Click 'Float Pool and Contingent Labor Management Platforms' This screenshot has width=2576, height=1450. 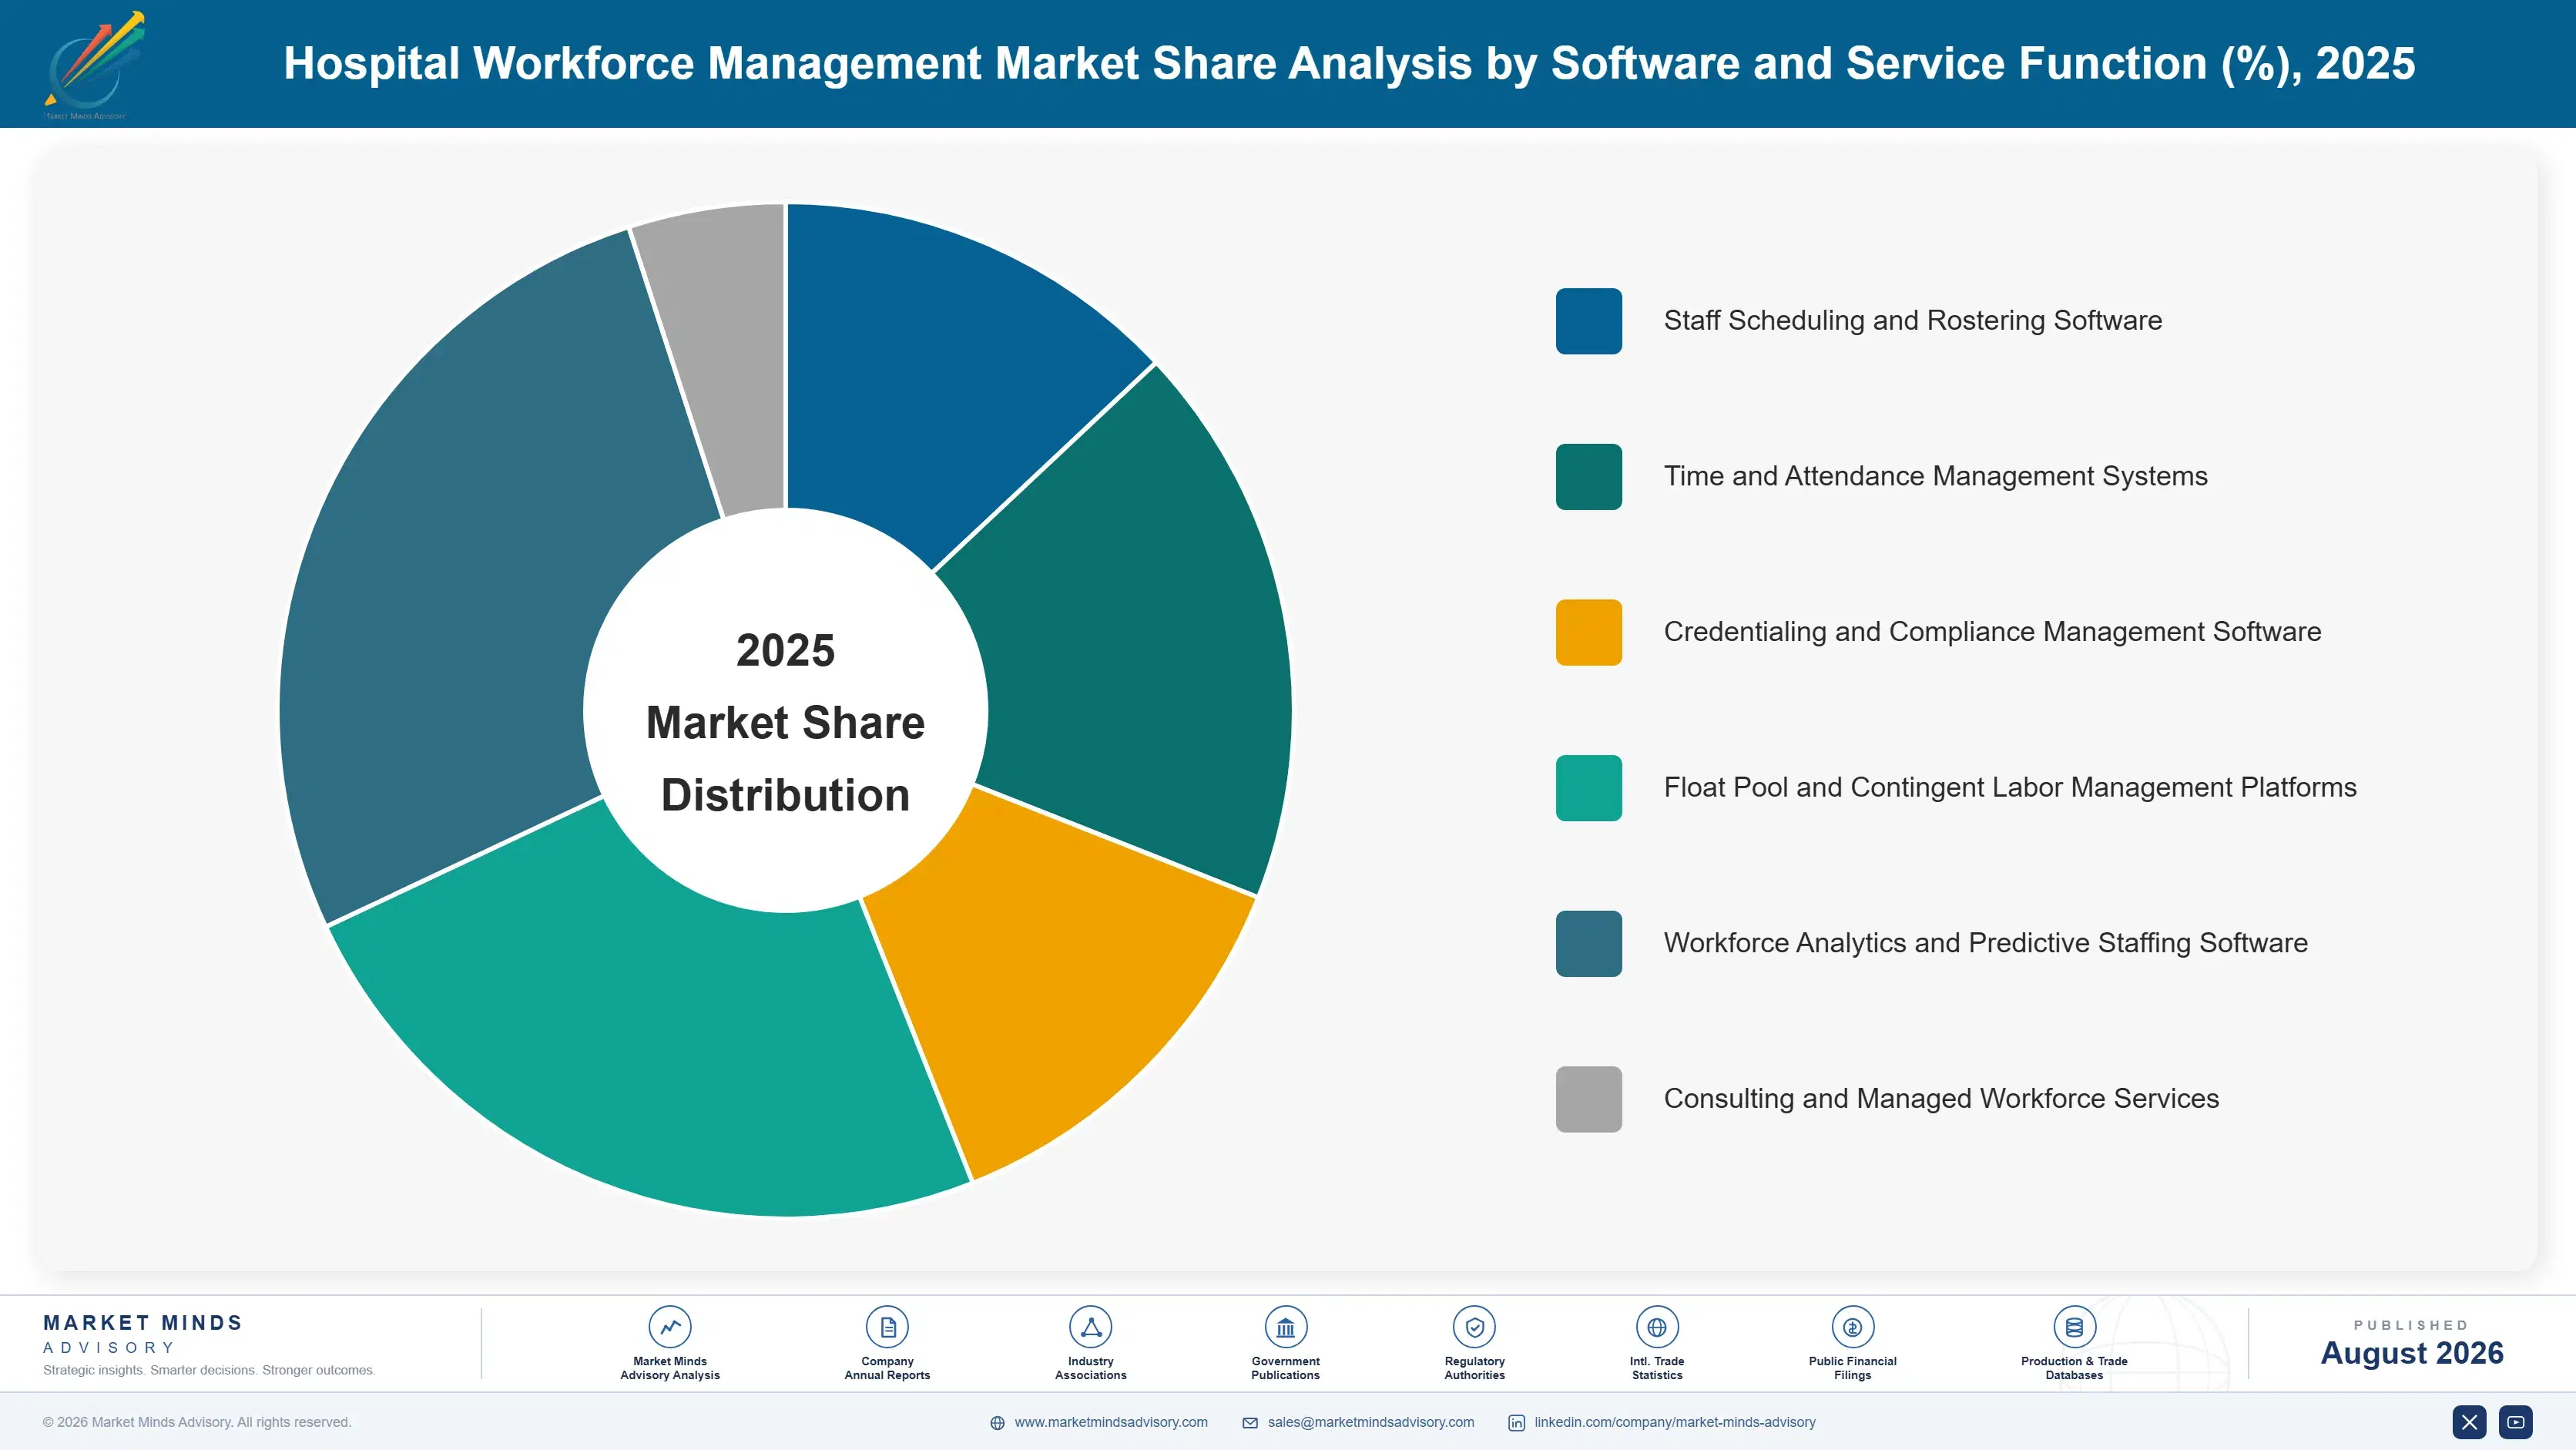2010,788
